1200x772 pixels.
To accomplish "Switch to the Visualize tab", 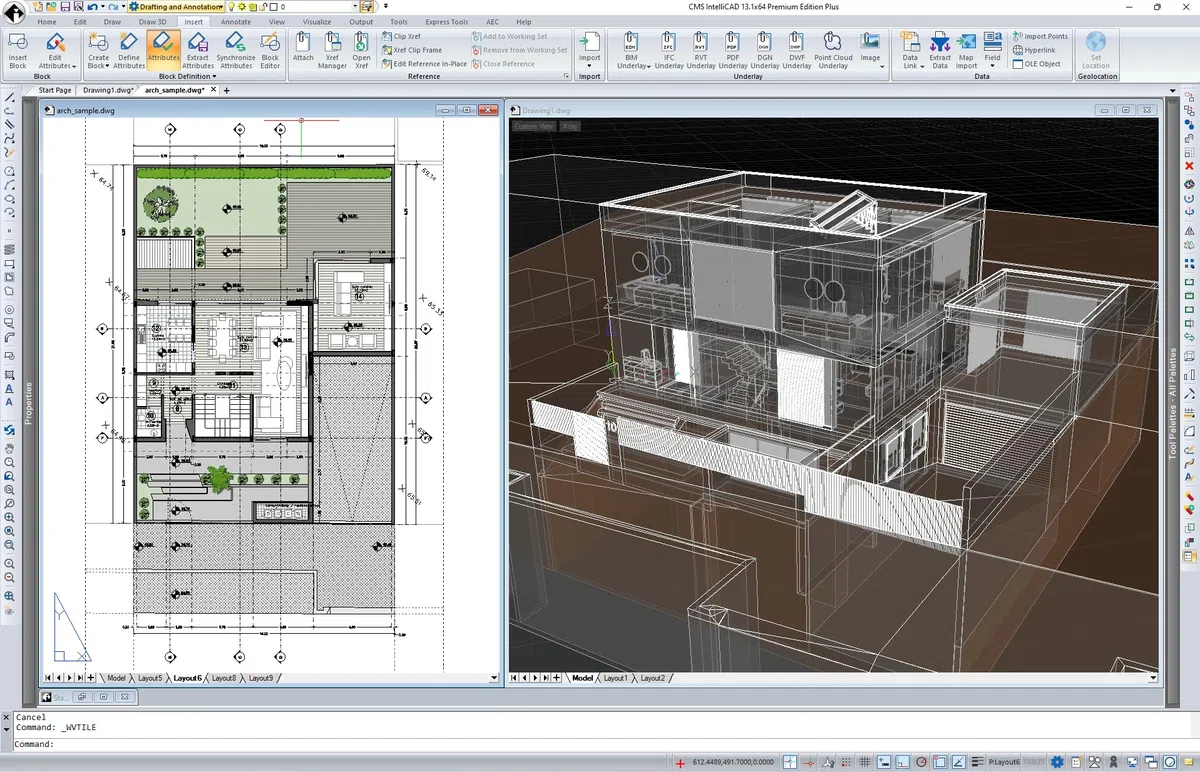I will tap(317, 21).
